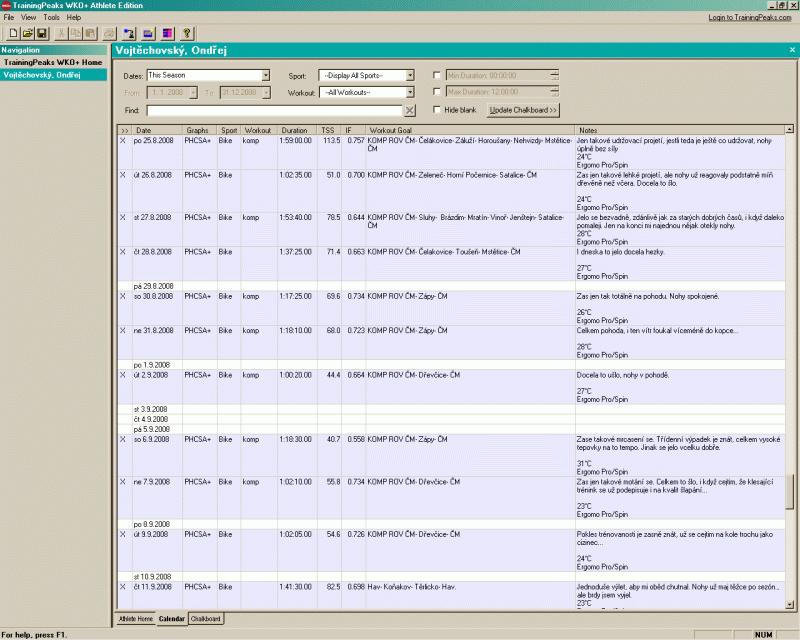The width and height of the screenshot is (800, 640).
Task: Select TrainingPeaks WKO+ Home in Navigation
Action: pyautogui.click(x=53, y=62)
